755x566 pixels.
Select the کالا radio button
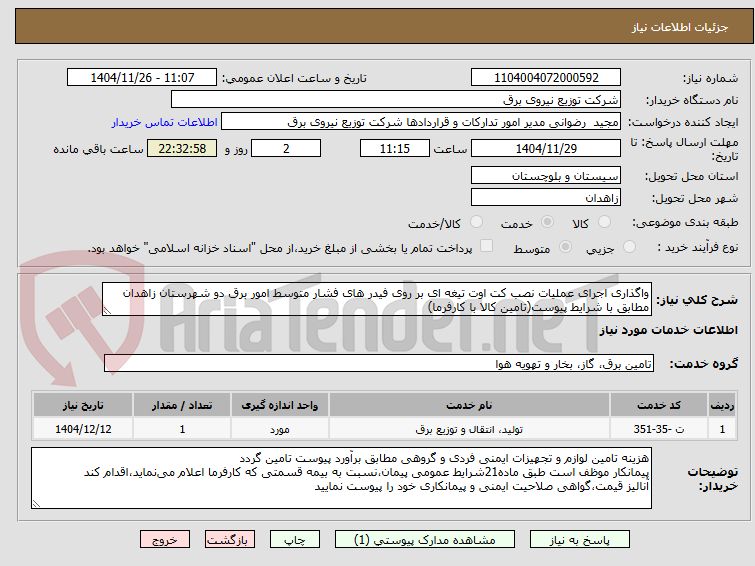point(604,222)
